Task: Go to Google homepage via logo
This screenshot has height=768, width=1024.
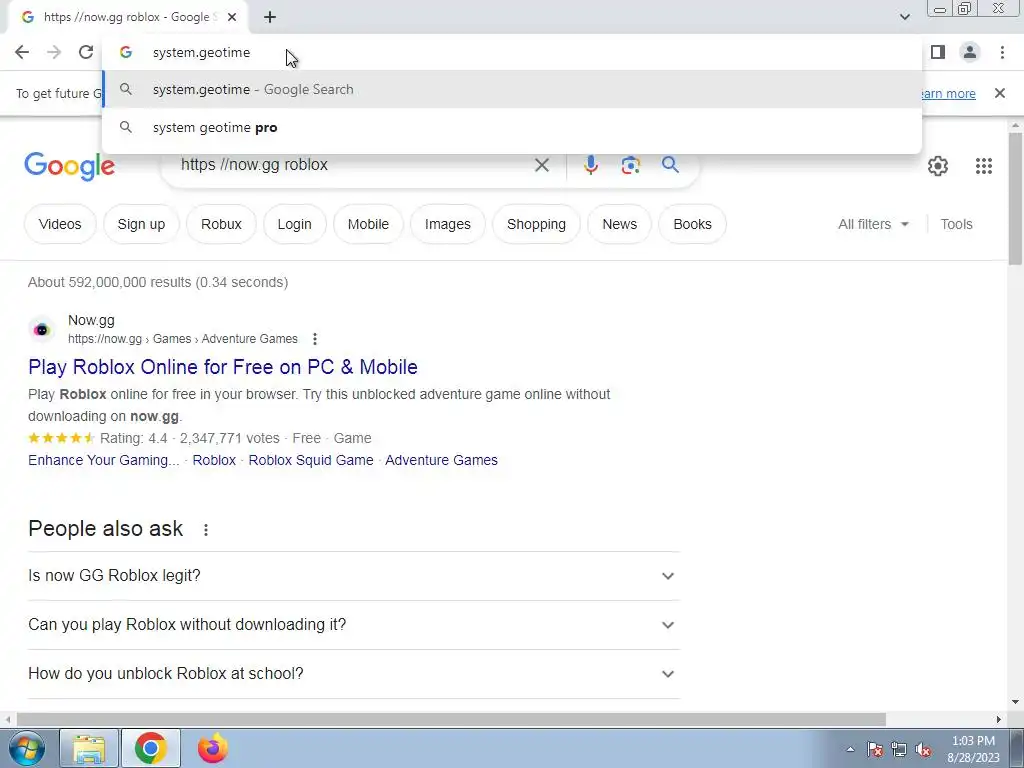Action: pyautogui.click(x=70, y=166)
